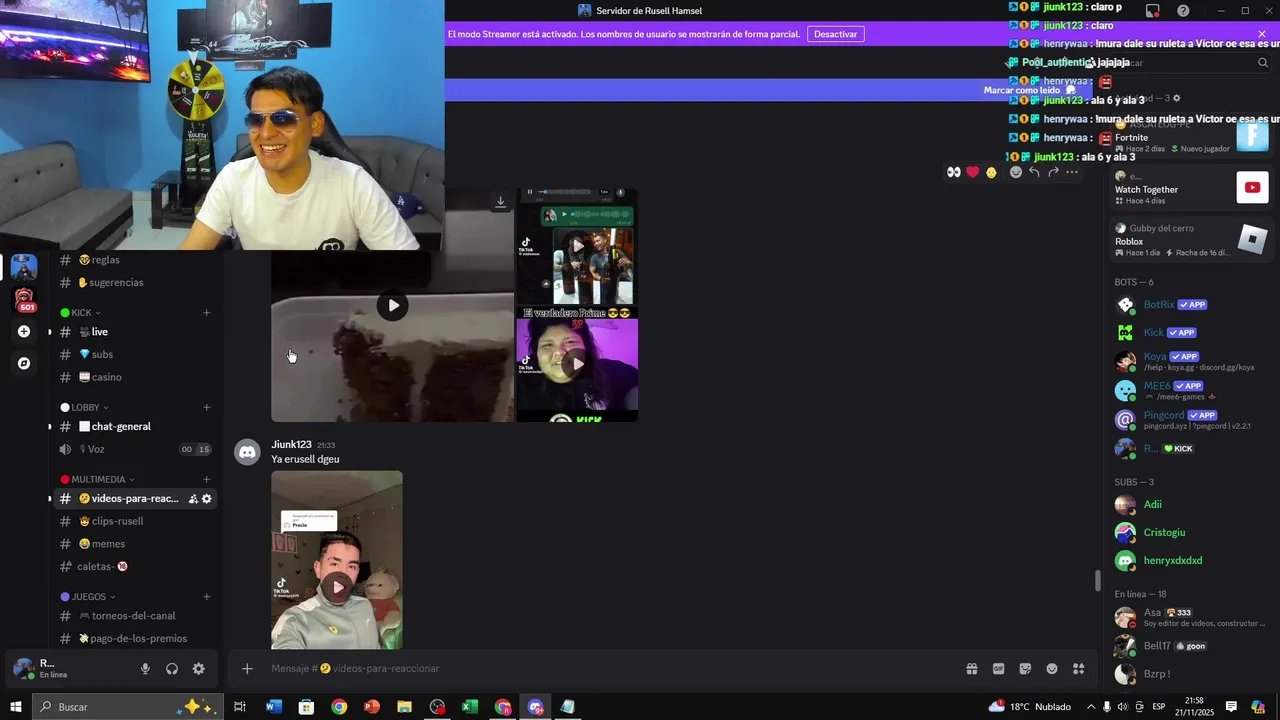Add channel to MULTIMEDIA category
Image resolution: width=1280 pixels, height=720 pixels.
coord(207,480)
